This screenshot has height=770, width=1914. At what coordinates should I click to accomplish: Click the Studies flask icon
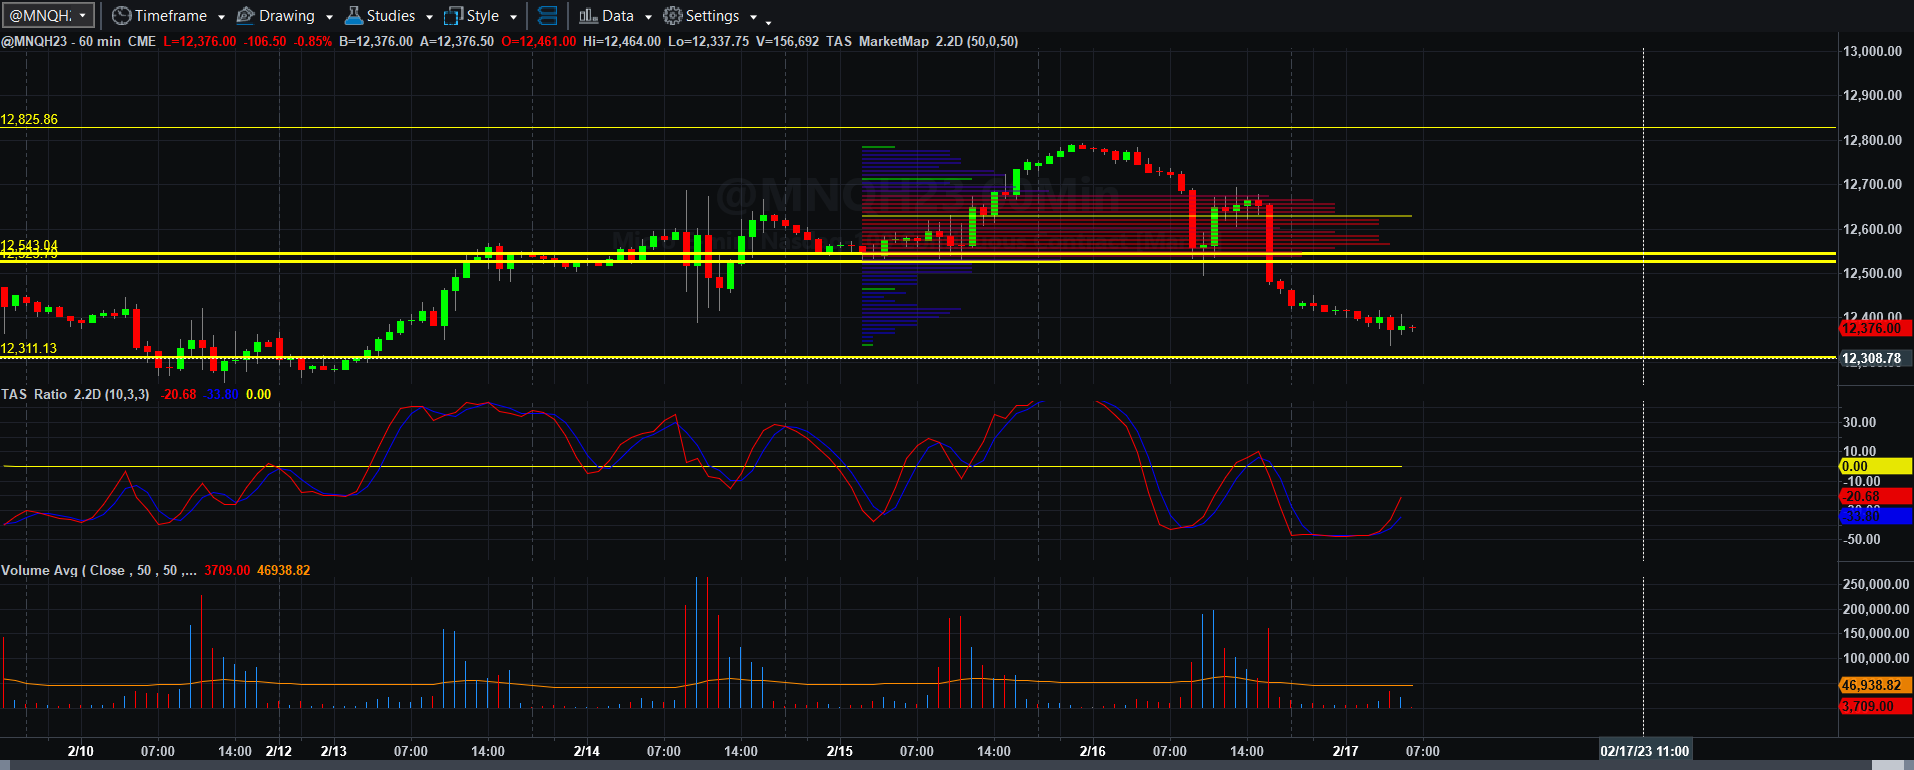[353, 16]
